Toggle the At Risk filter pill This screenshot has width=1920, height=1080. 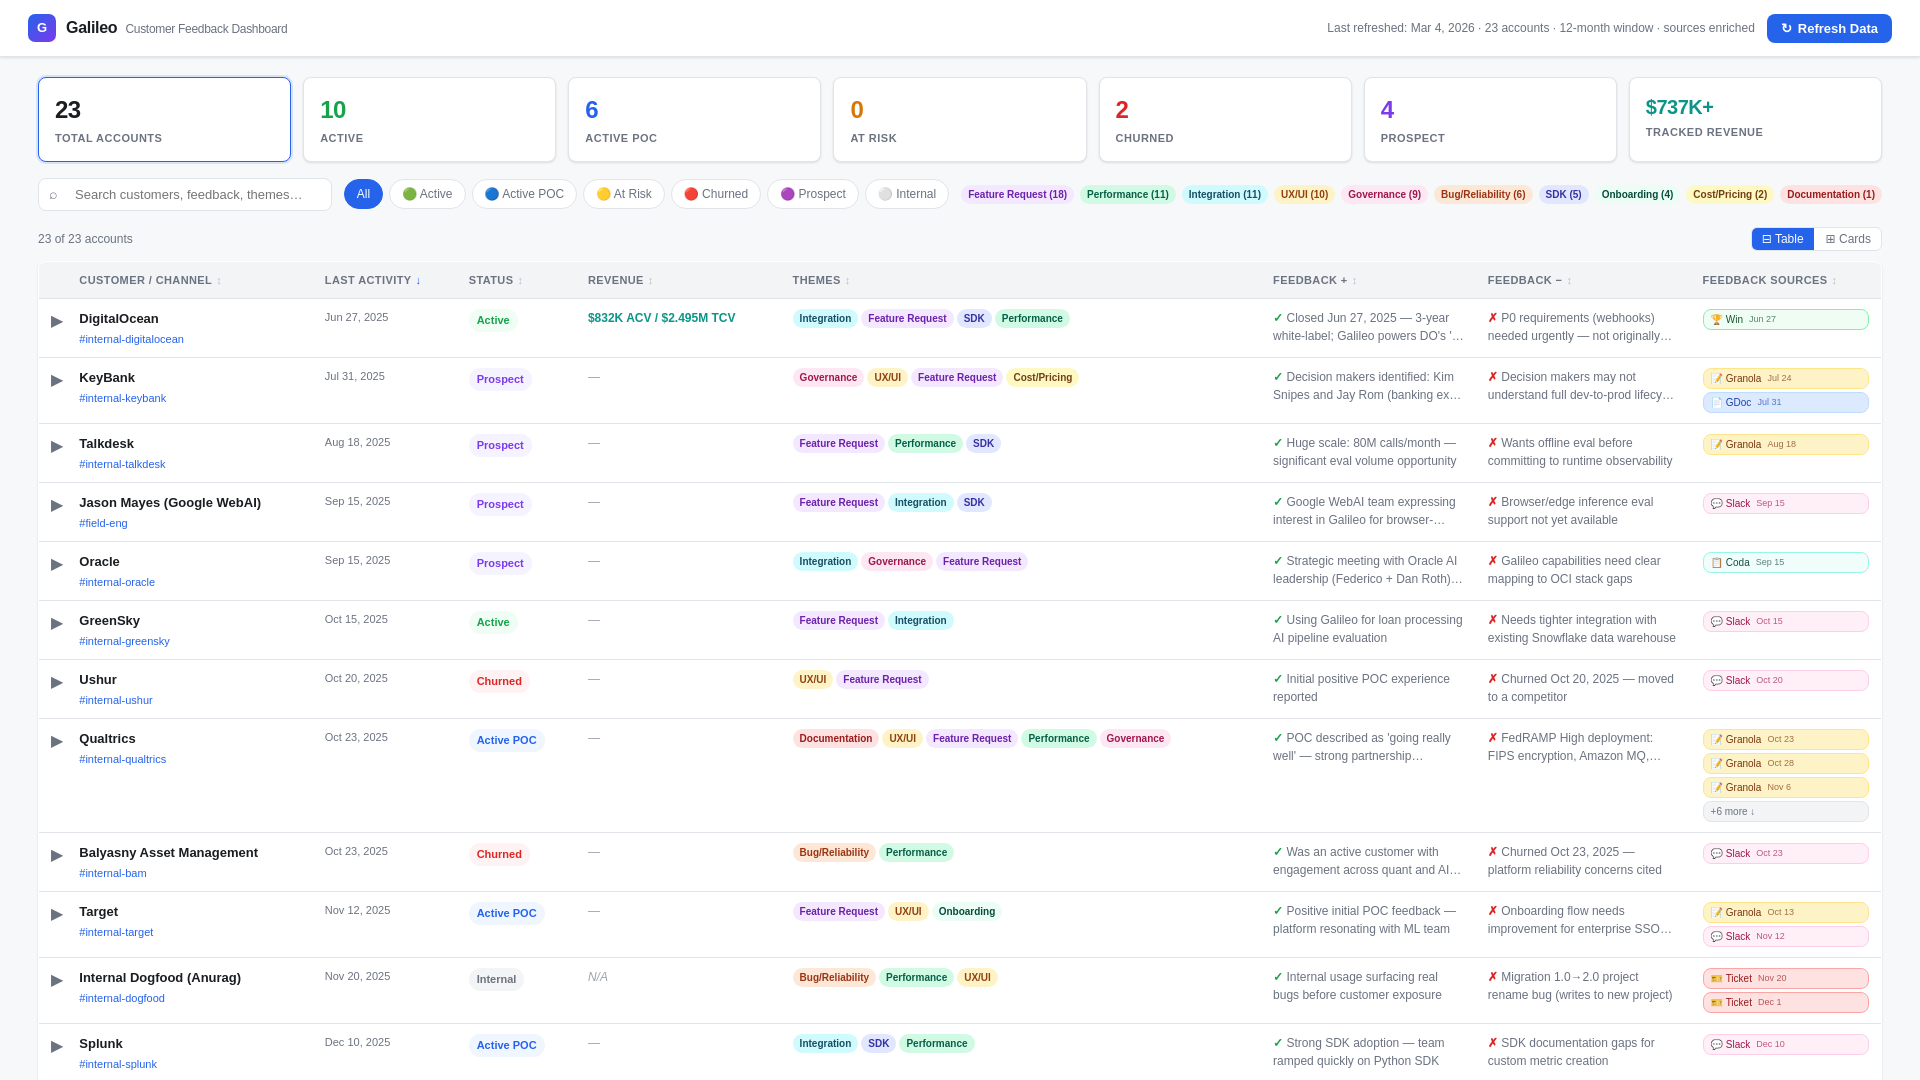point(624,194)
